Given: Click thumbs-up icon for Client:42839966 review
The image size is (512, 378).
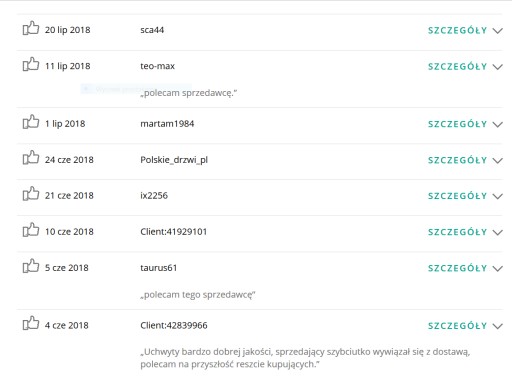Looking at the screenshot, I should coord(31,323).
